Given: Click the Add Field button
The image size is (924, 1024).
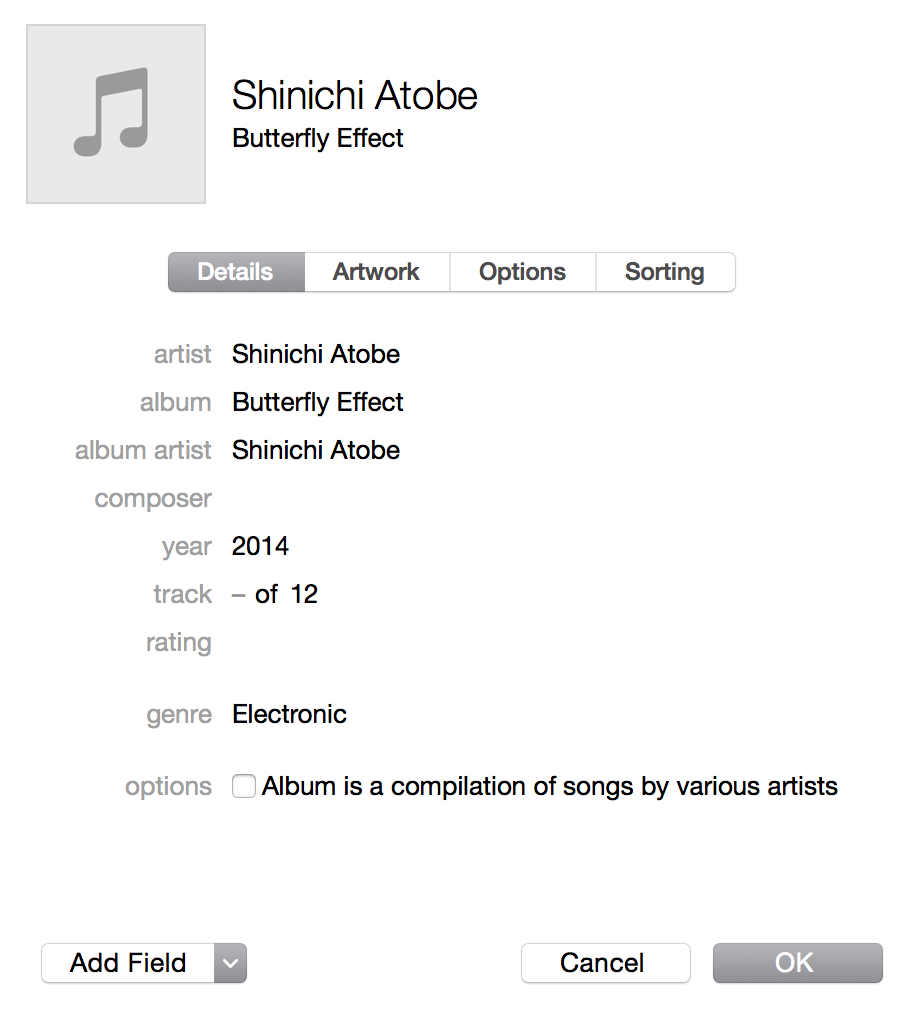Looking at the screenshot, I should tap(128, 963).
